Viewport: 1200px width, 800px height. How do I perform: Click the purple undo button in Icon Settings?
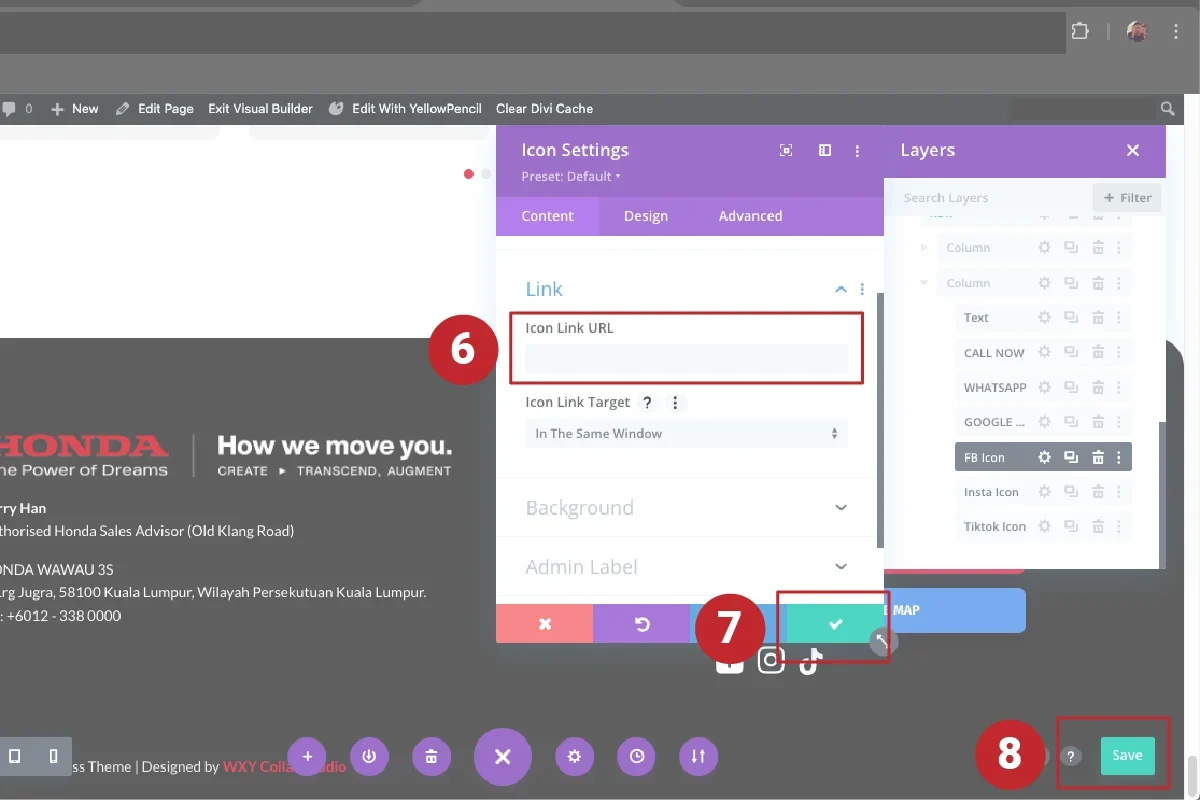pyautogui.click(x=642, y=624)
